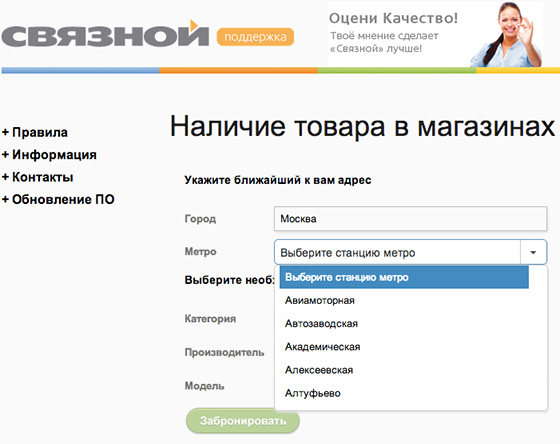Expand the Правила menu section
Screen dimensions: 560x444
[35, 132]
